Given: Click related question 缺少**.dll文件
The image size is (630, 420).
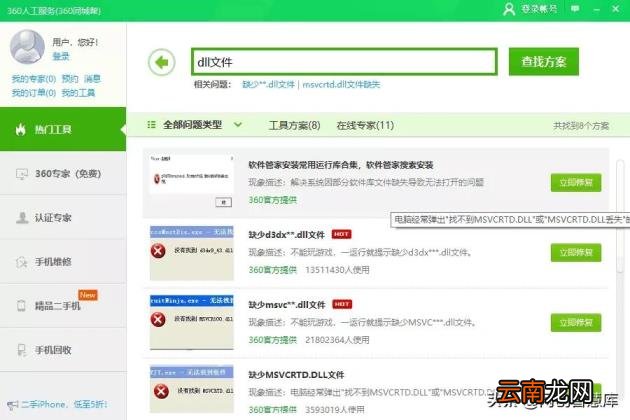Looking at the screenshot, I should point(268,84).
